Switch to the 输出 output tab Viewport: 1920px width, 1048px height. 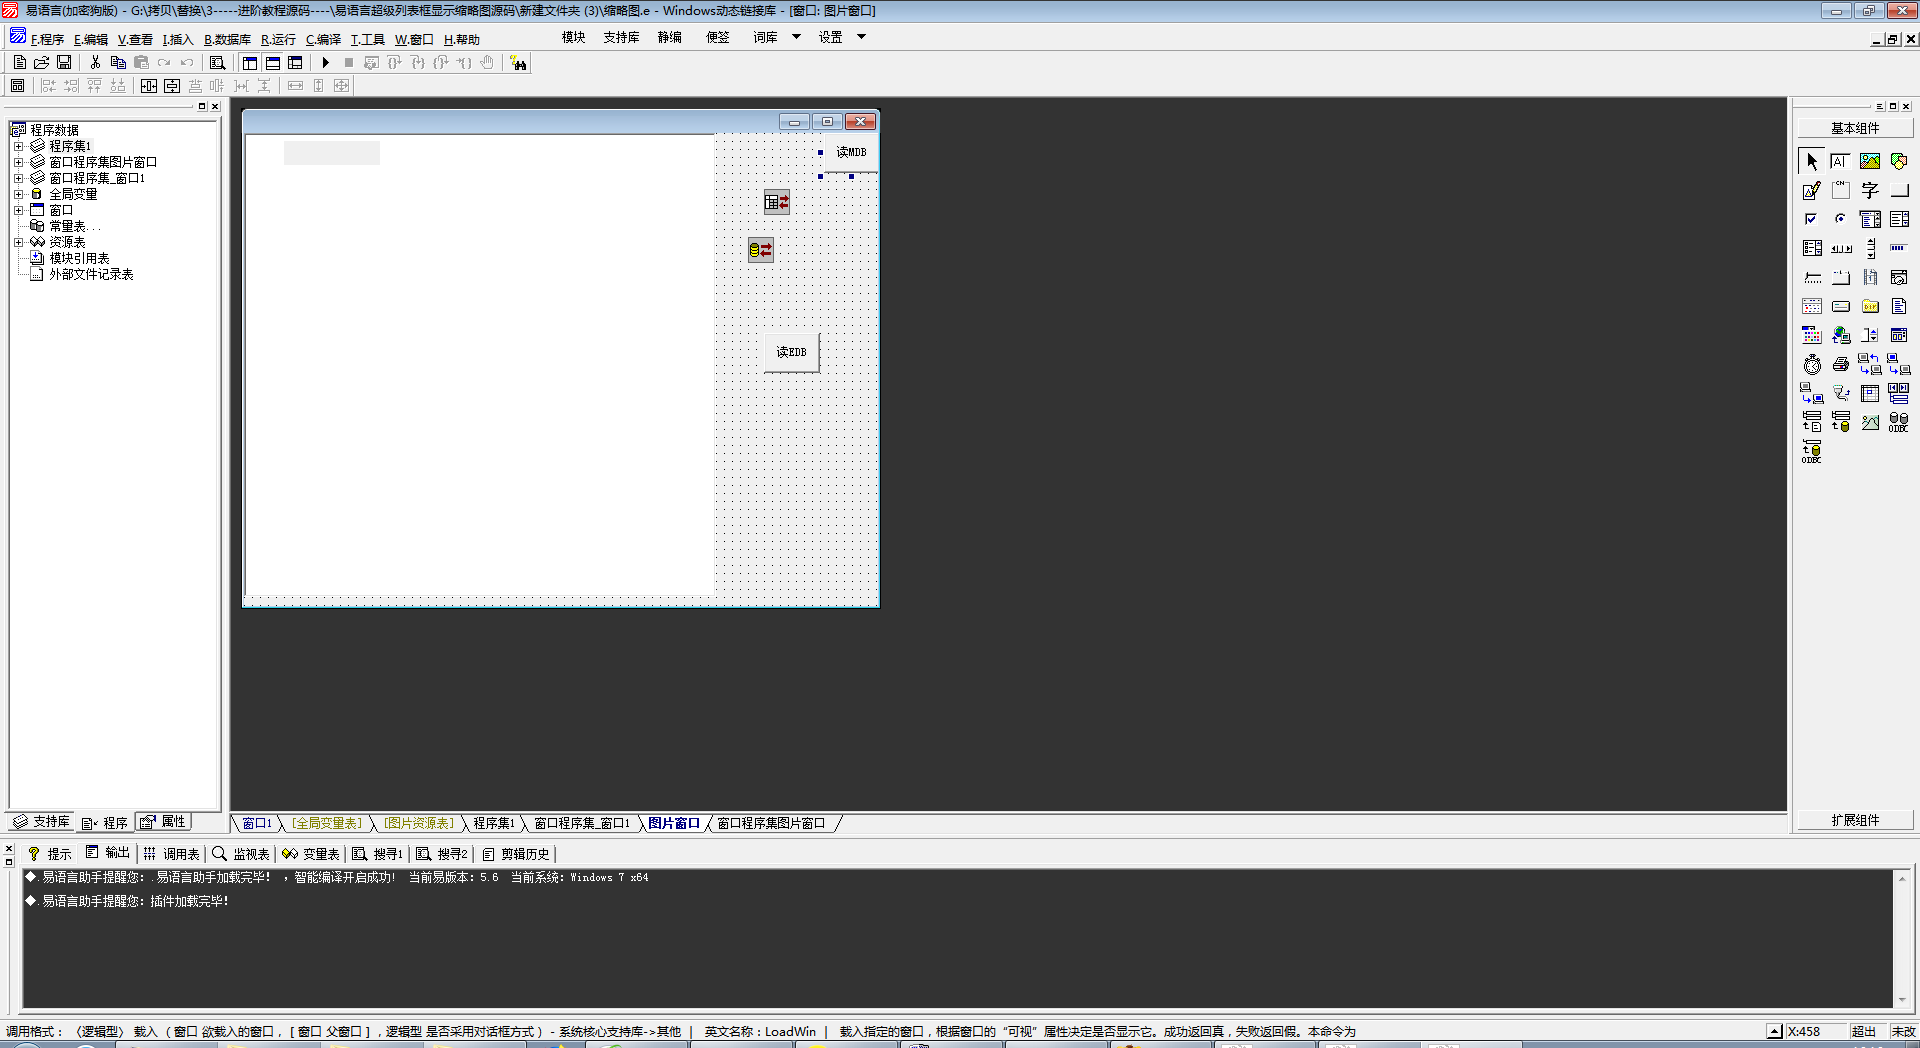coord(108,853)
